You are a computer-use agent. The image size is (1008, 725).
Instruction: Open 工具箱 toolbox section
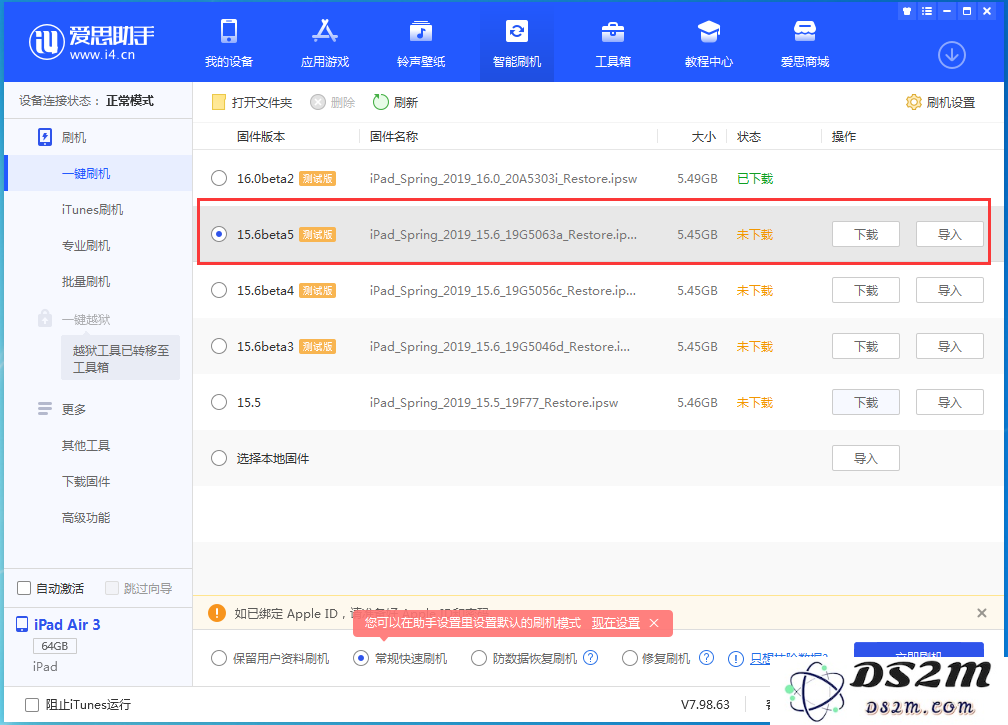[x=613, y=42]
